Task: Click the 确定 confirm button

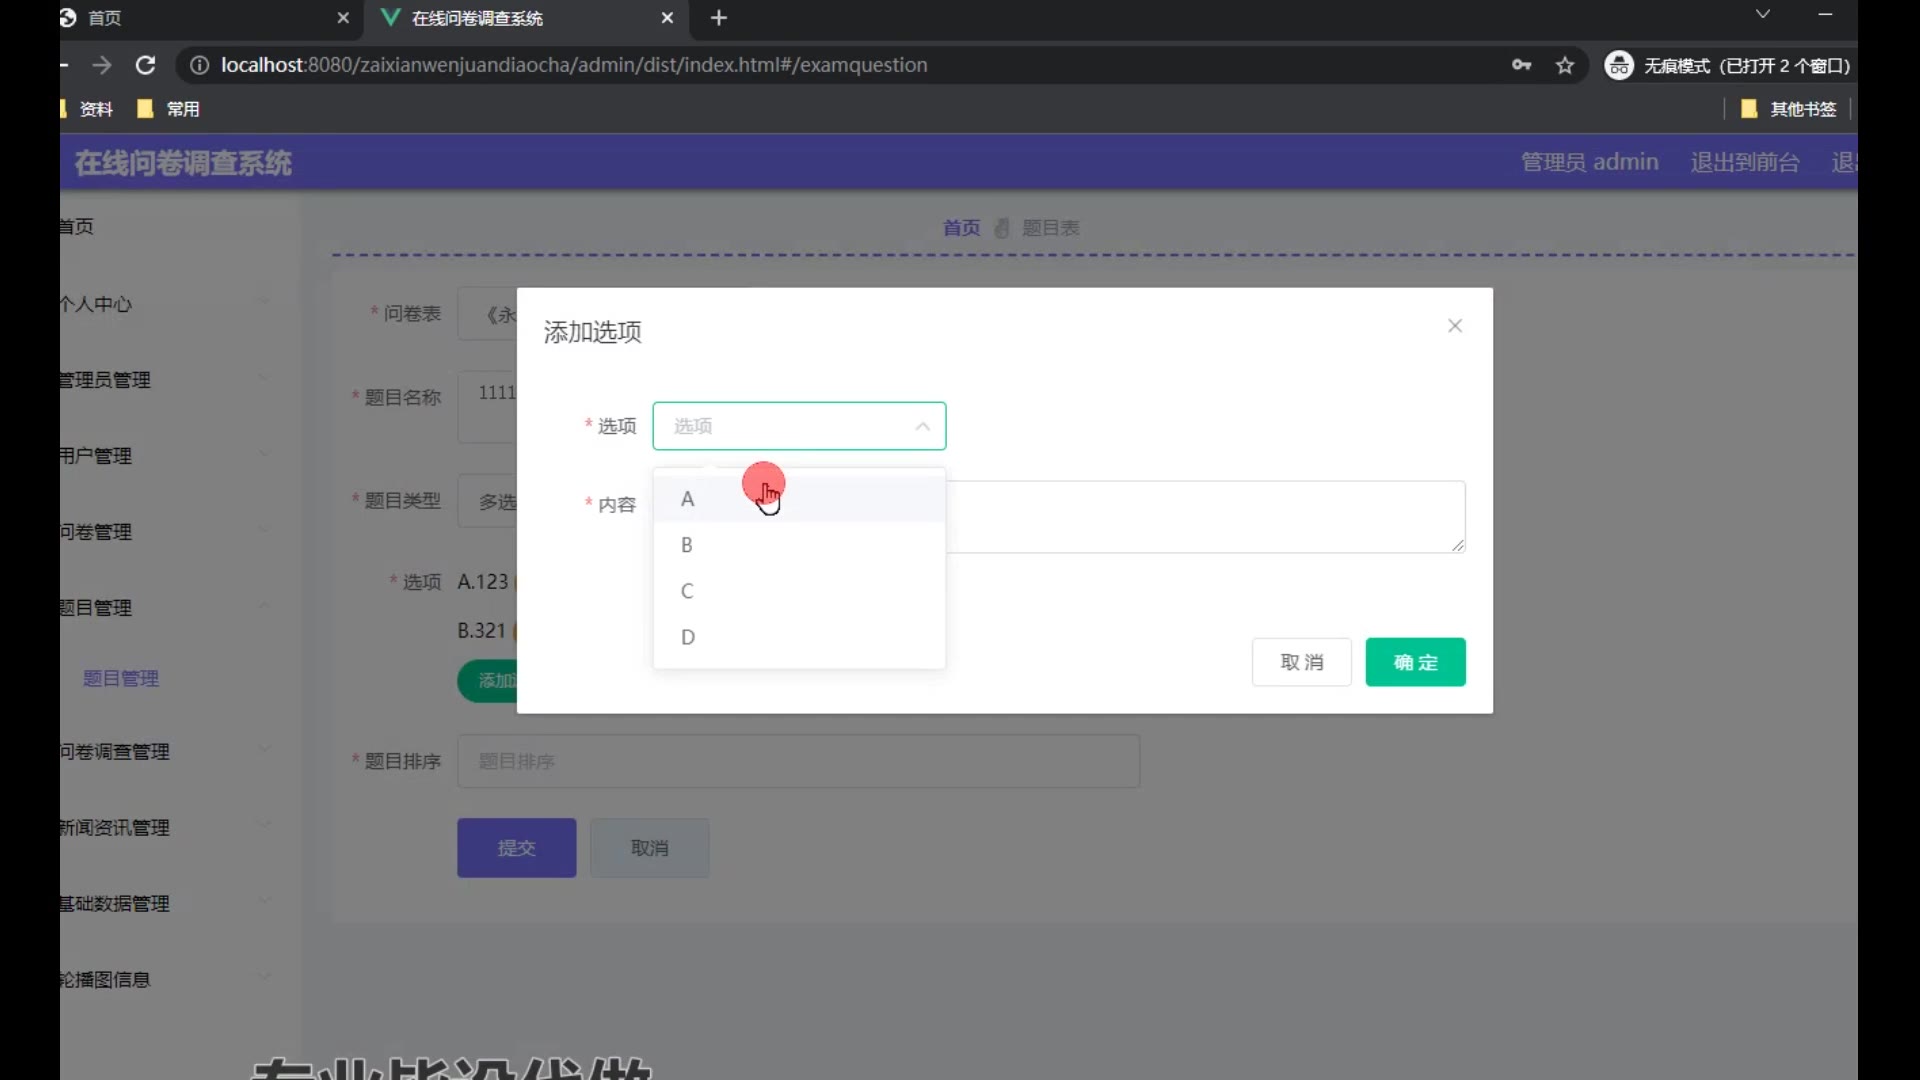Action: (x=1415, y=662)
